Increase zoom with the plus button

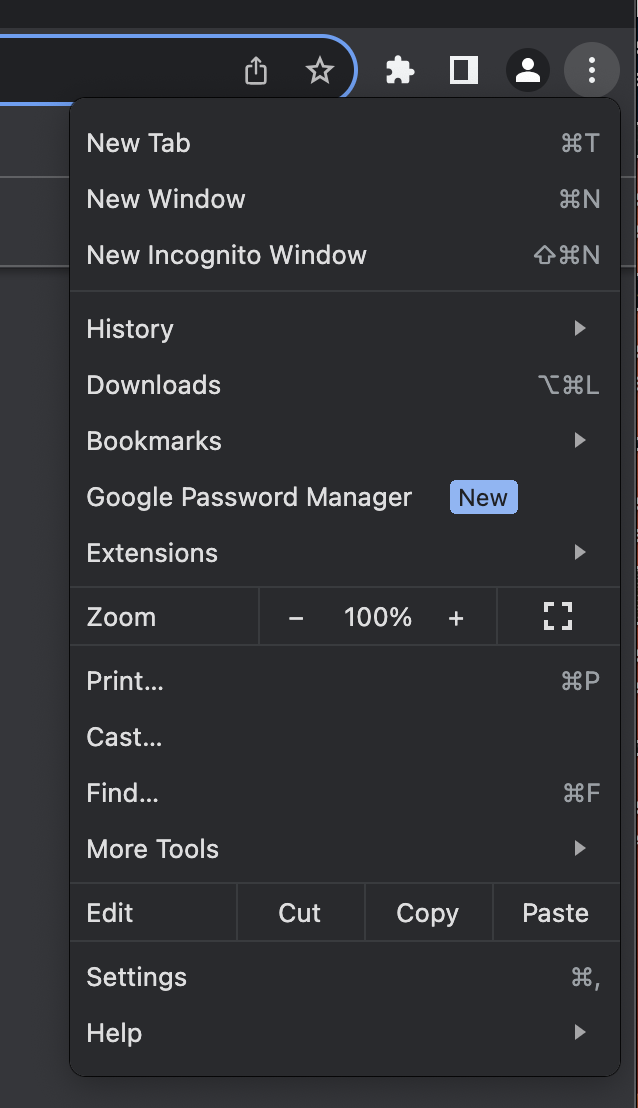pyautogui.click(x=456, y=618)
